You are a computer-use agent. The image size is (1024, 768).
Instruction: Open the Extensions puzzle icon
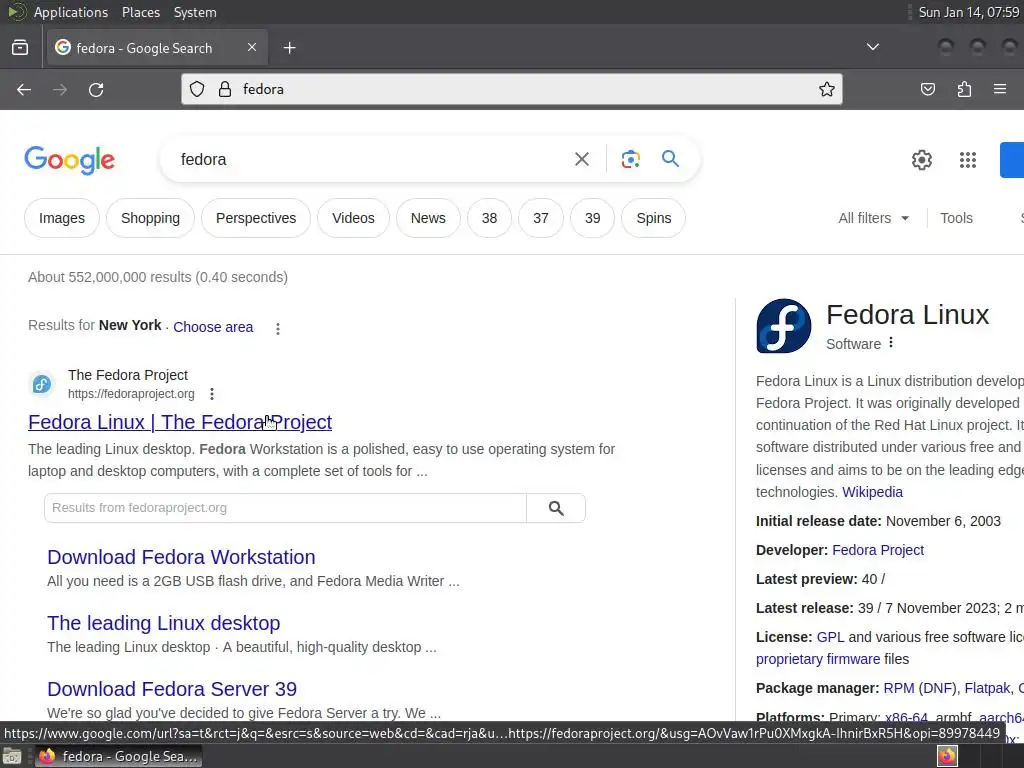(964, 89)
